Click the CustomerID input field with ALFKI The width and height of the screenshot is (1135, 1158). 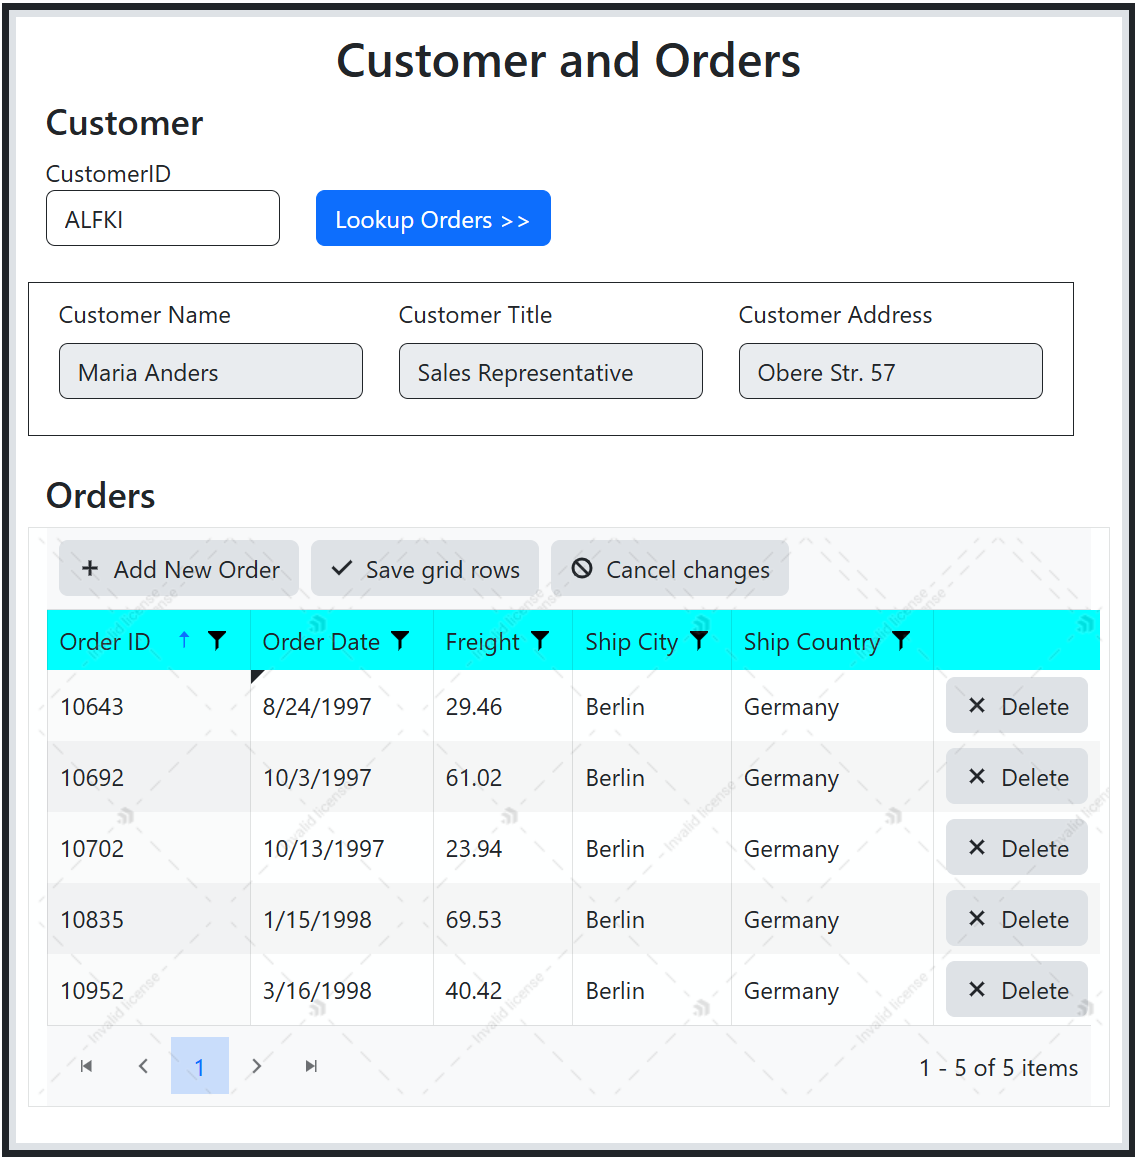(x=162, y=219)
